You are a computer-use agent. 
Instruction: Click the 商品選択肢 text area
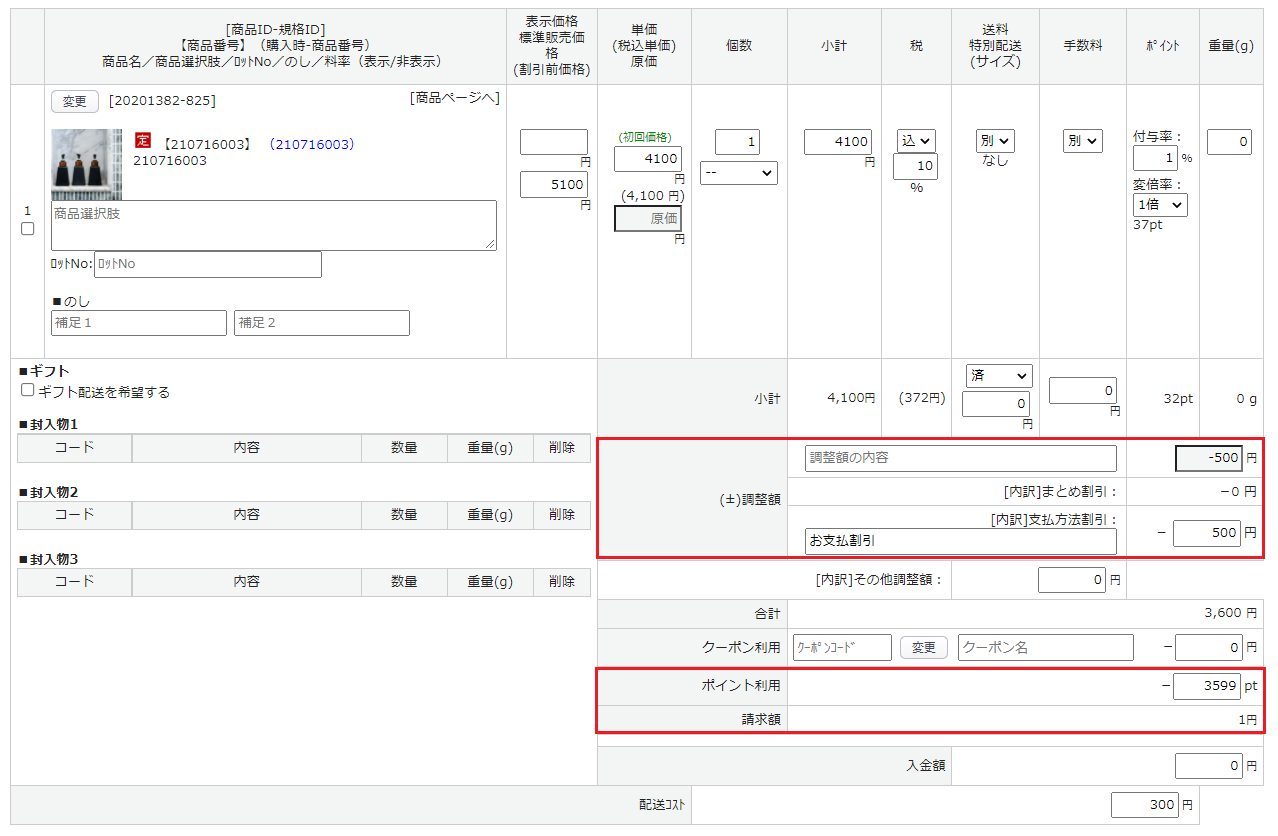273,225
